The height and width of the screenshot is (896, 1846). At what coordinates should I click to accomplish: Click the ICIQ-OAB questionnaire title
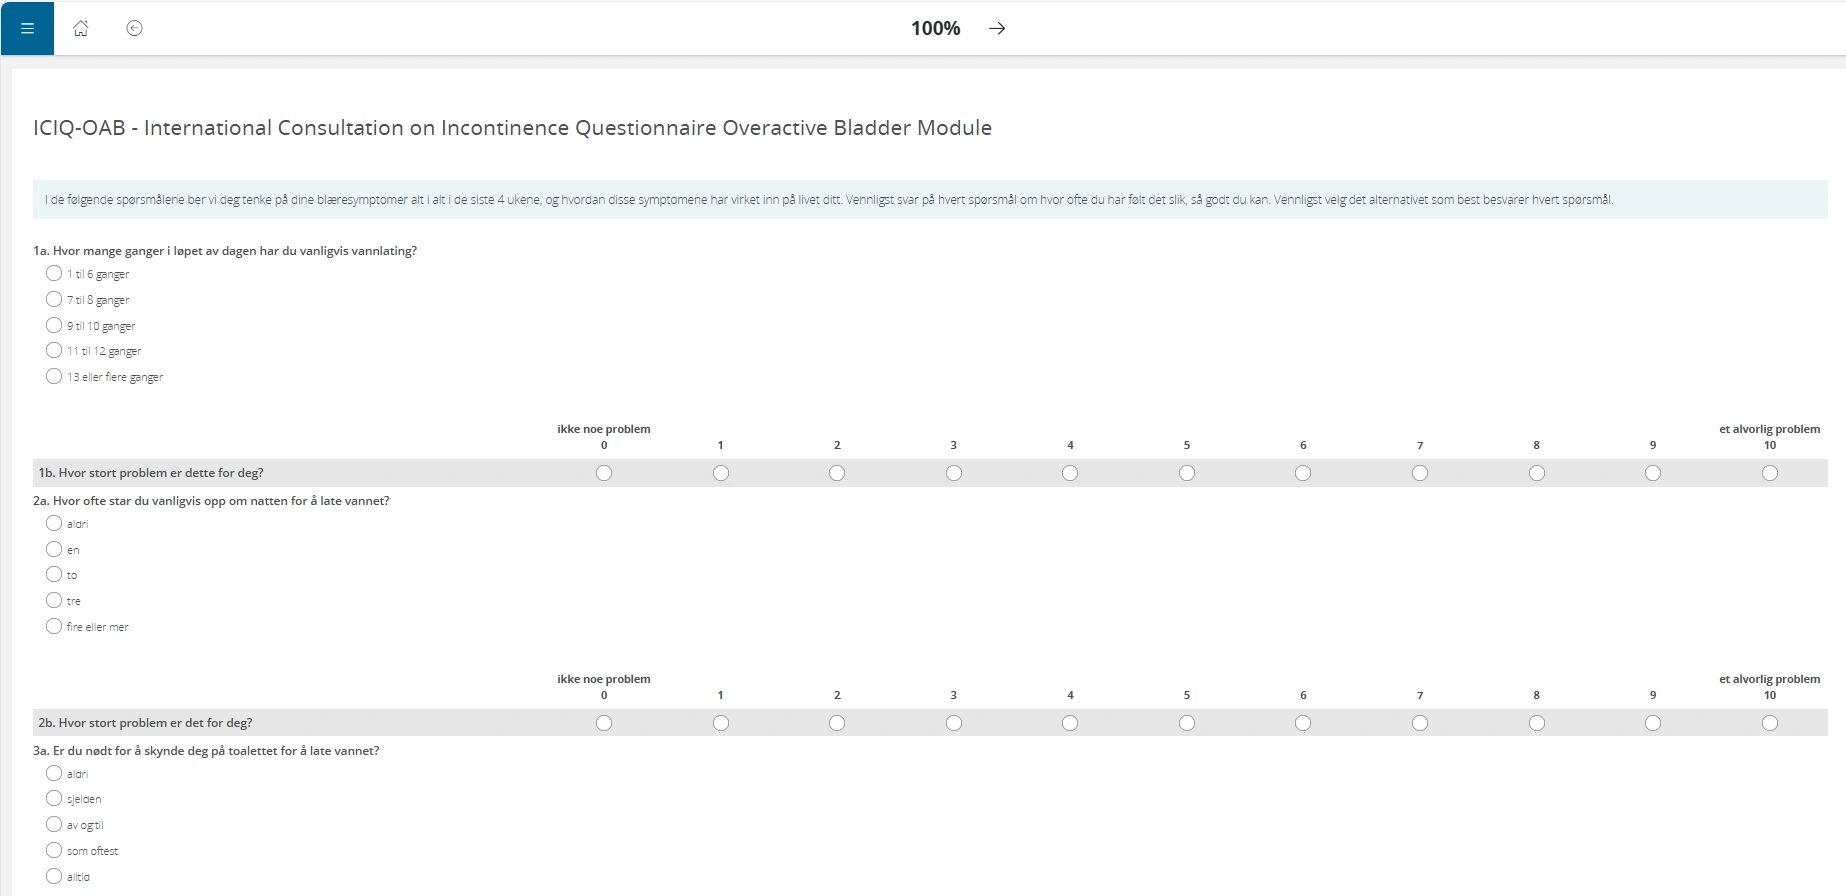(x=512, y=128)
